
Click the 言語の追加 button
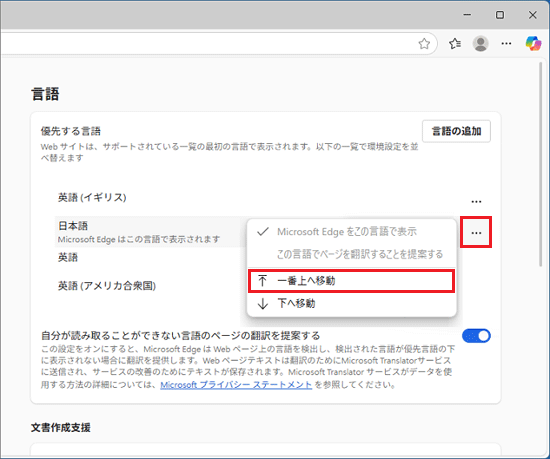456,131
